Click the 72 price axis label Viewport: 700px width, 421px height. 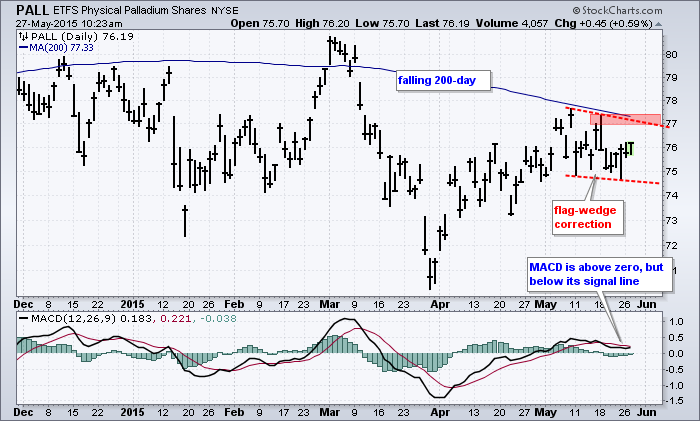[671, 246]
